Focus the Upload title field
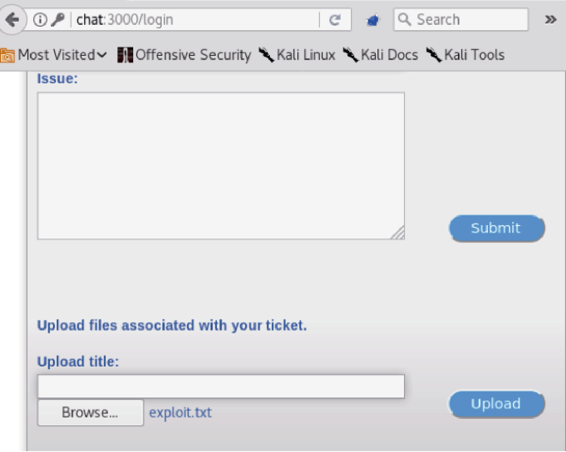 tap(221, 386)
